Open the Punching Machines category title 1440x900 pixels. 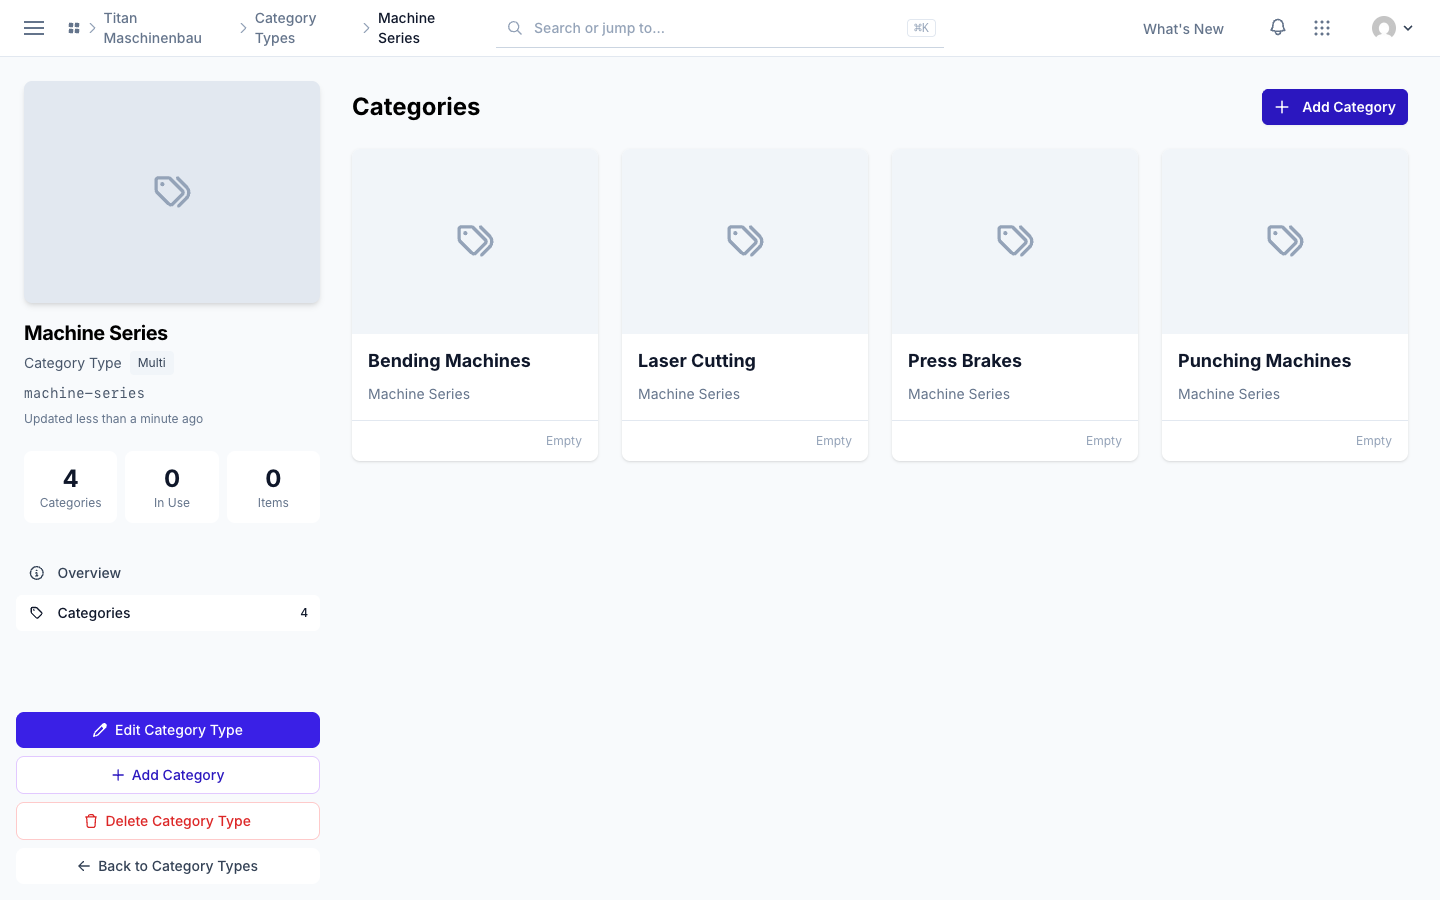tap(1264, 361)
